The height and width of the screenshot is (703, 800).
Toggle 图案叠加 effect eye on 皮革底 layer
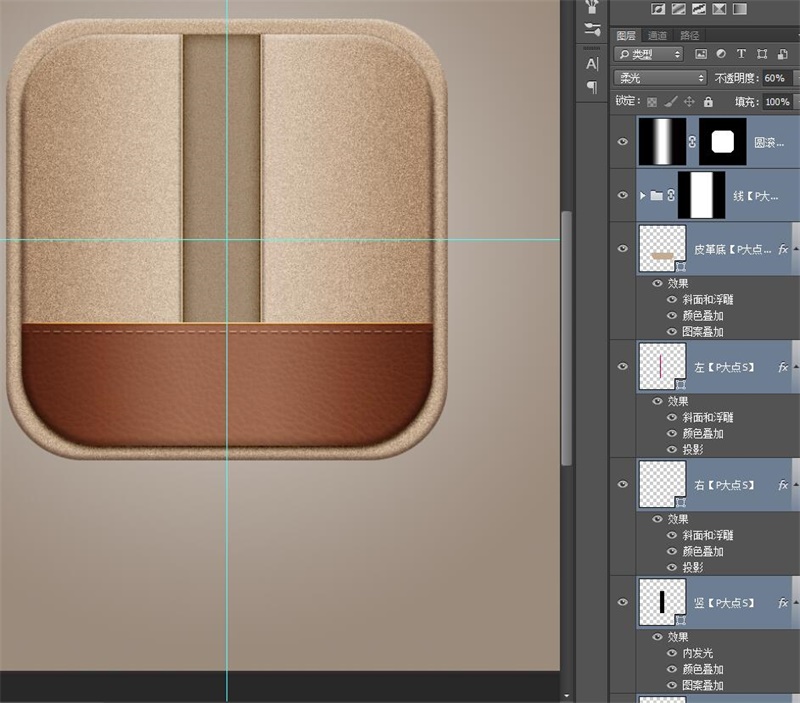click(672, 332)
